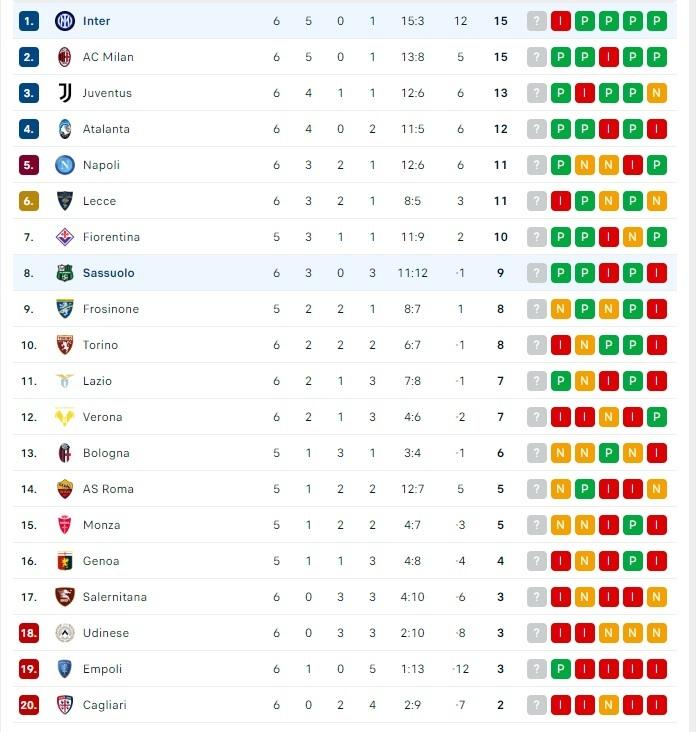The height and width of the screenshot is (732, 696).
Task: Open the Juventus logo icon
Action: 65,93
